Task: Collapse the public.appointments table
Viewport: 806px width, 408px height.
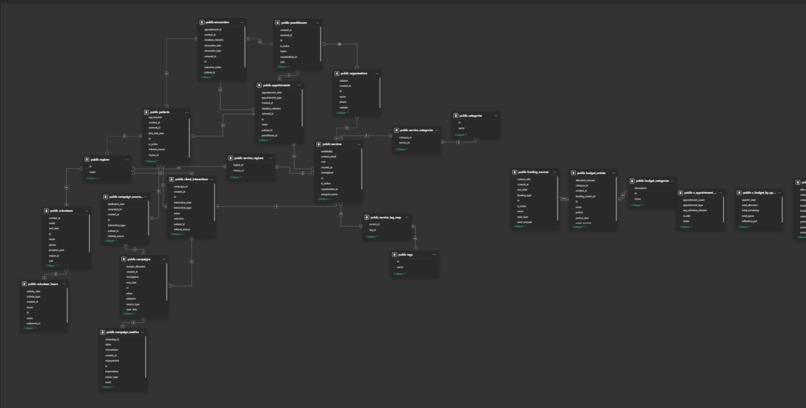Action: (264, 140)
